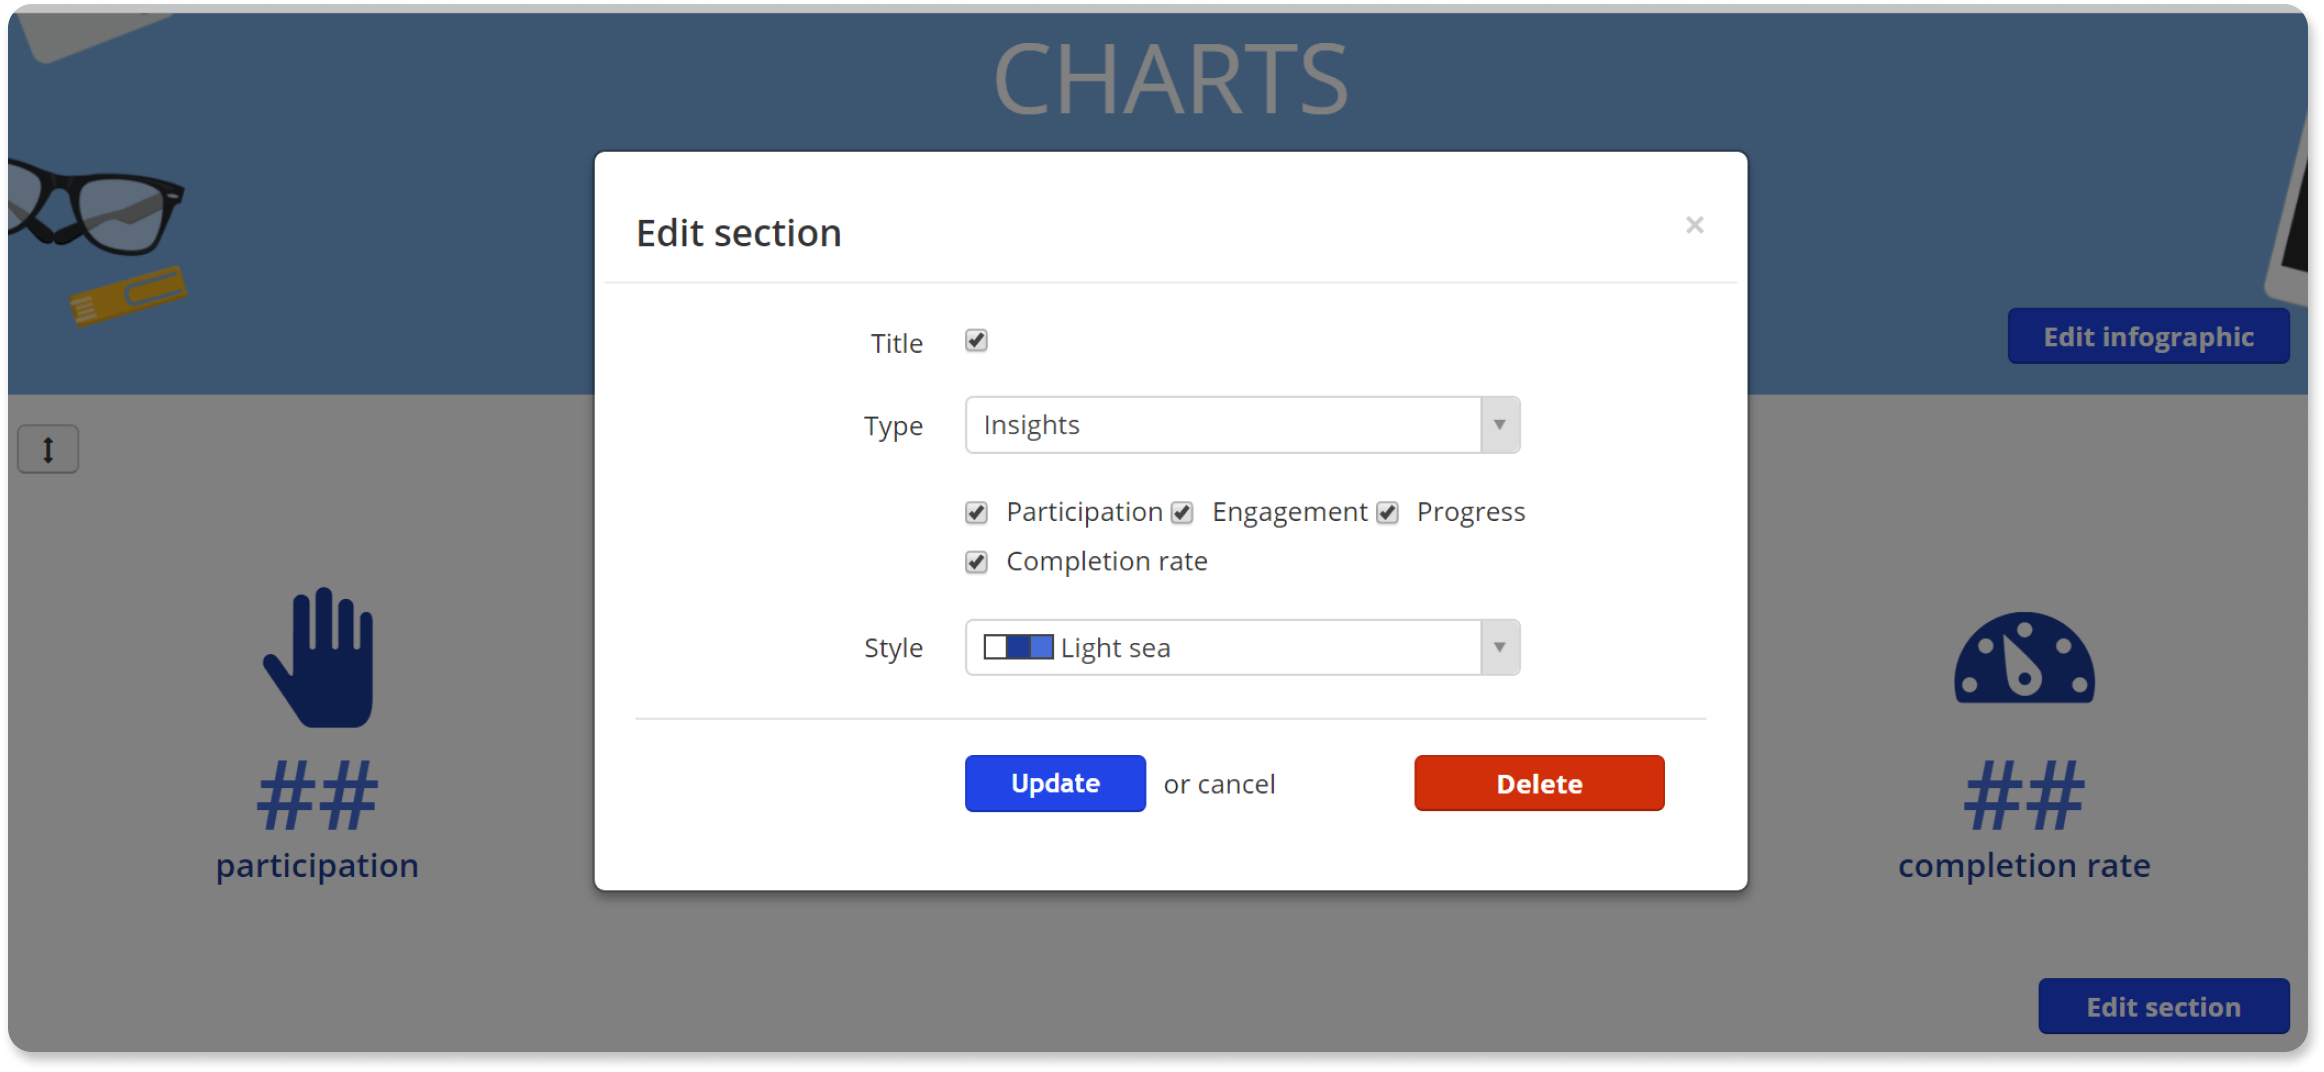Open the Type dropdown showing Insights
Image resolution: width=2324 pixels, height=1072 pixels.
coord(1498,425)
